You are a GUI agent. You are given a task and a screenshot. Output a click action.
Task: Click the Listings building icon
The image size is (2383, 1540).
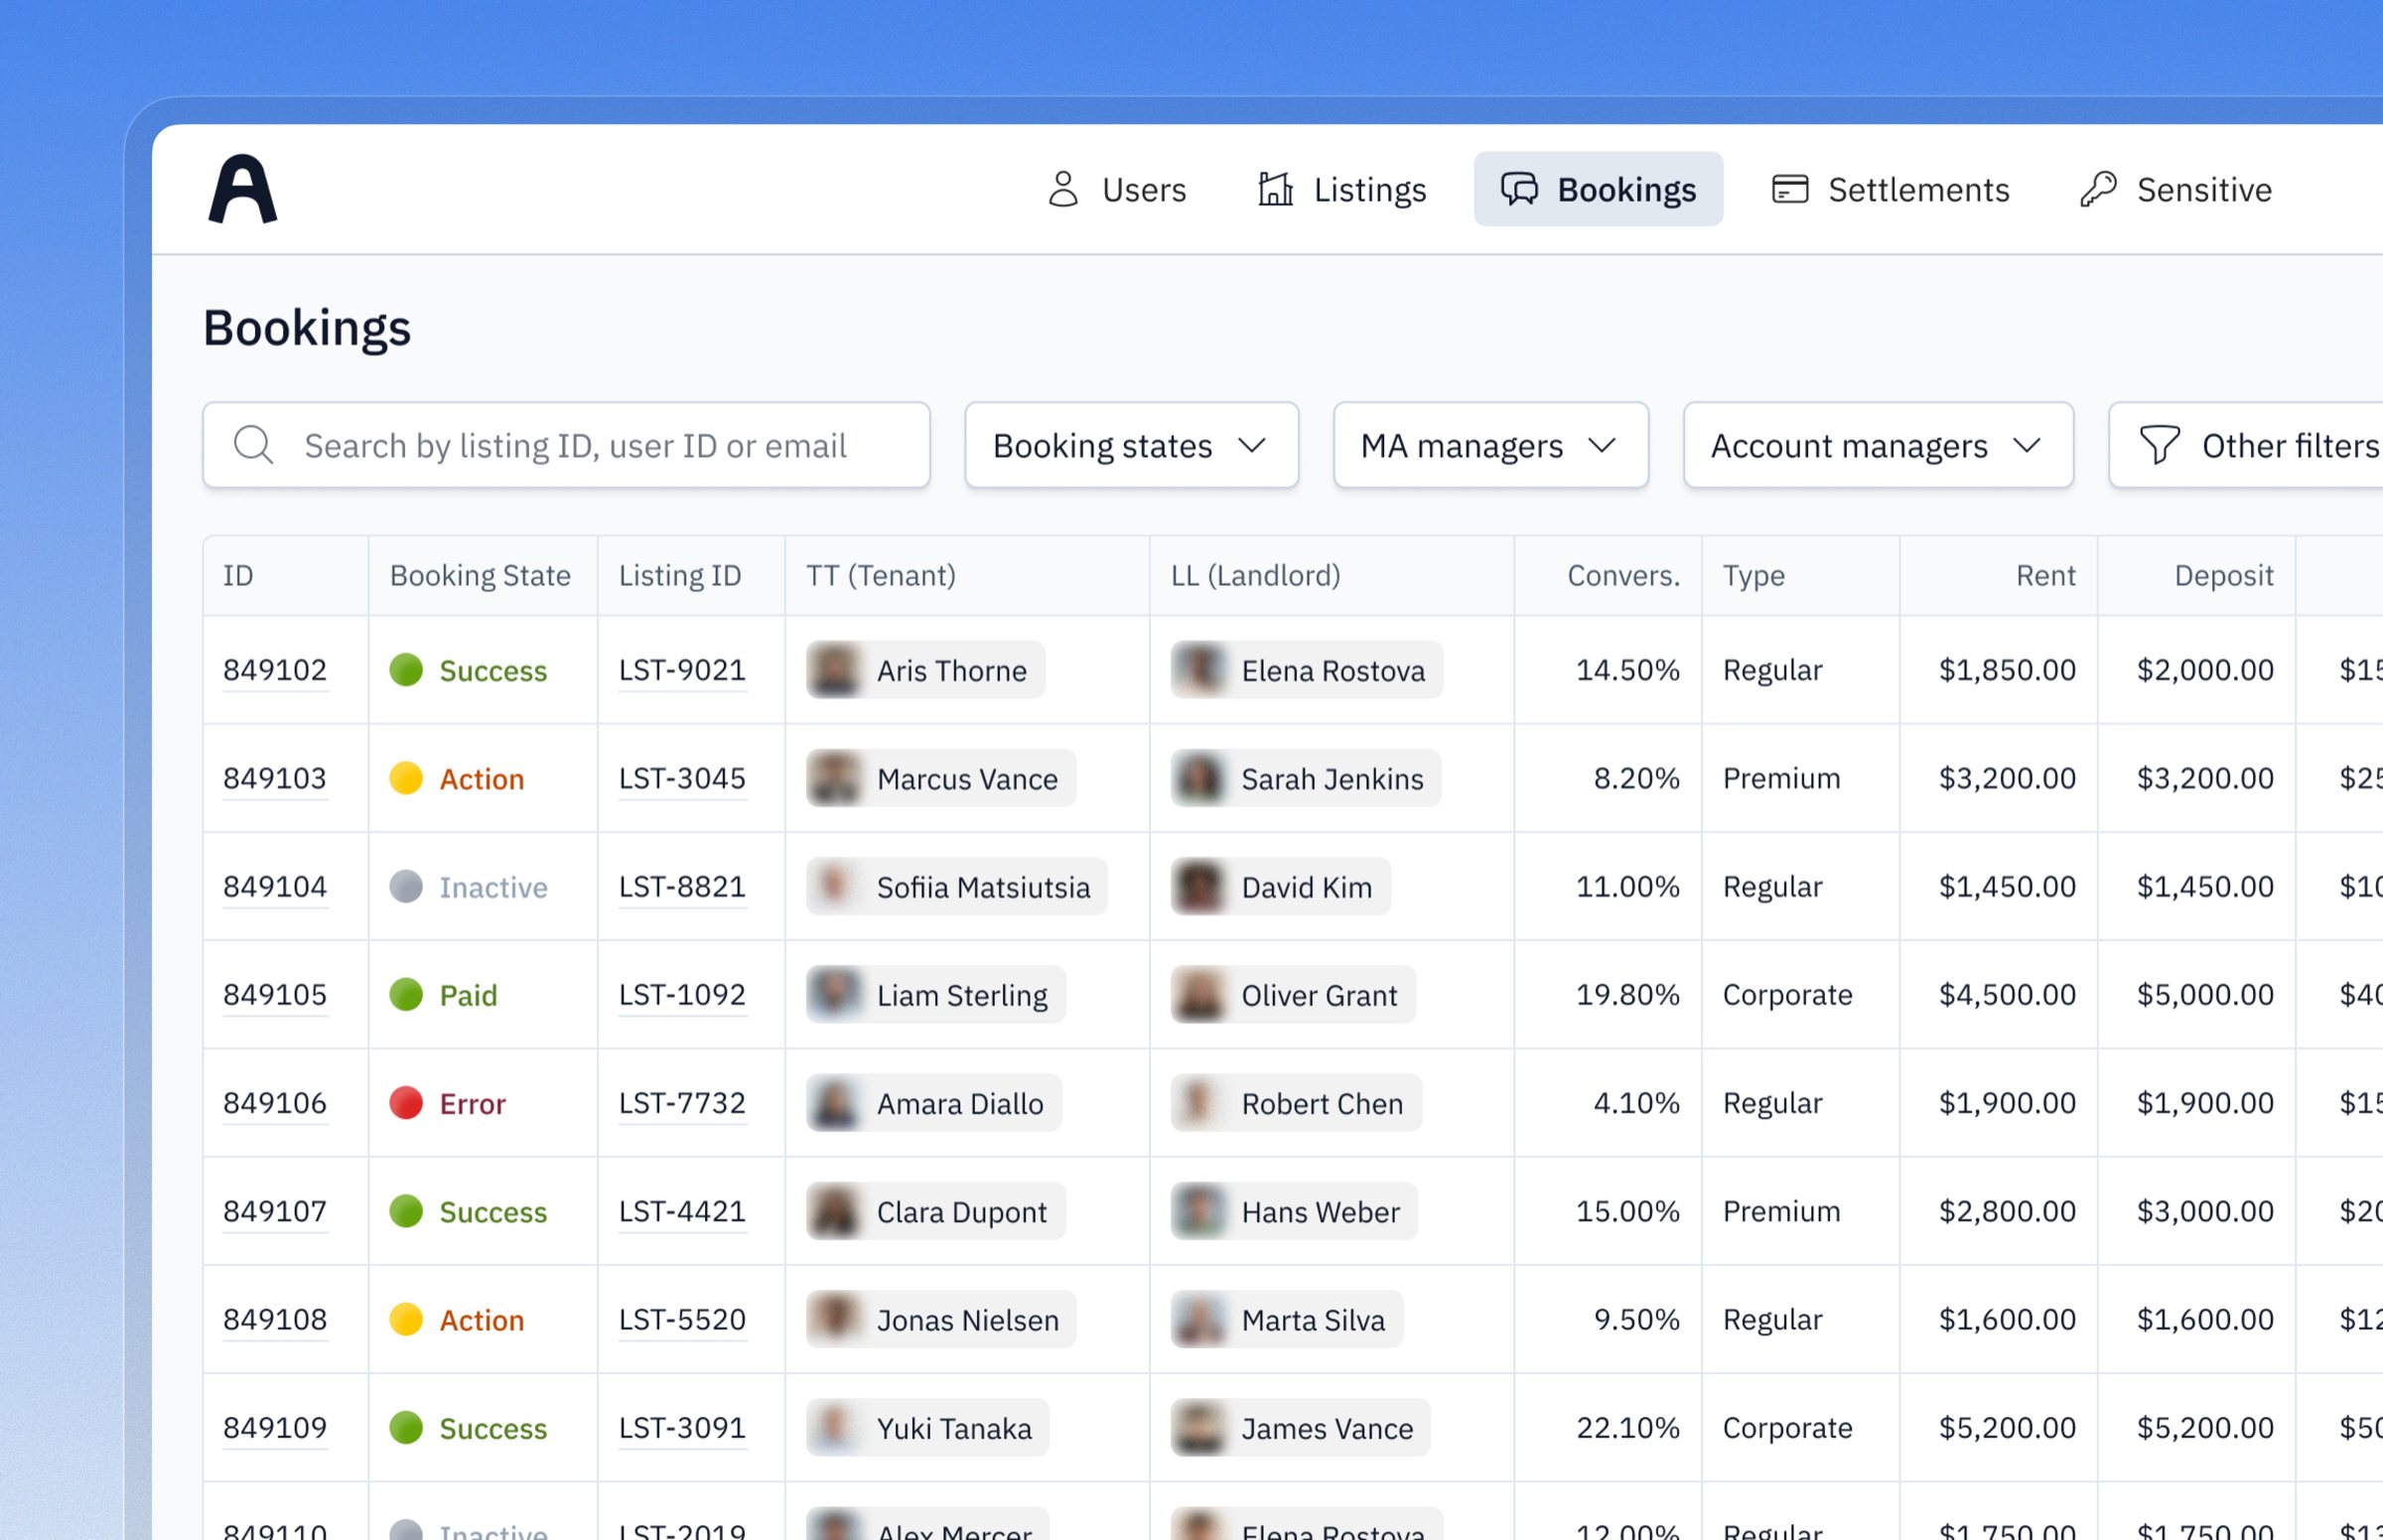(x=1275, y=189)
